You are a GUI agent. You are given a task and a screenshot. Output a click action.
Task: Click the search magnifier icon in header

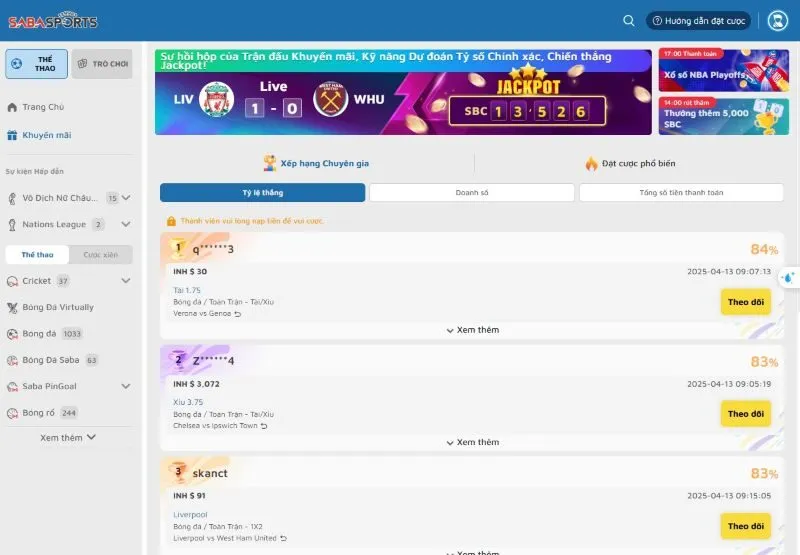628,20
